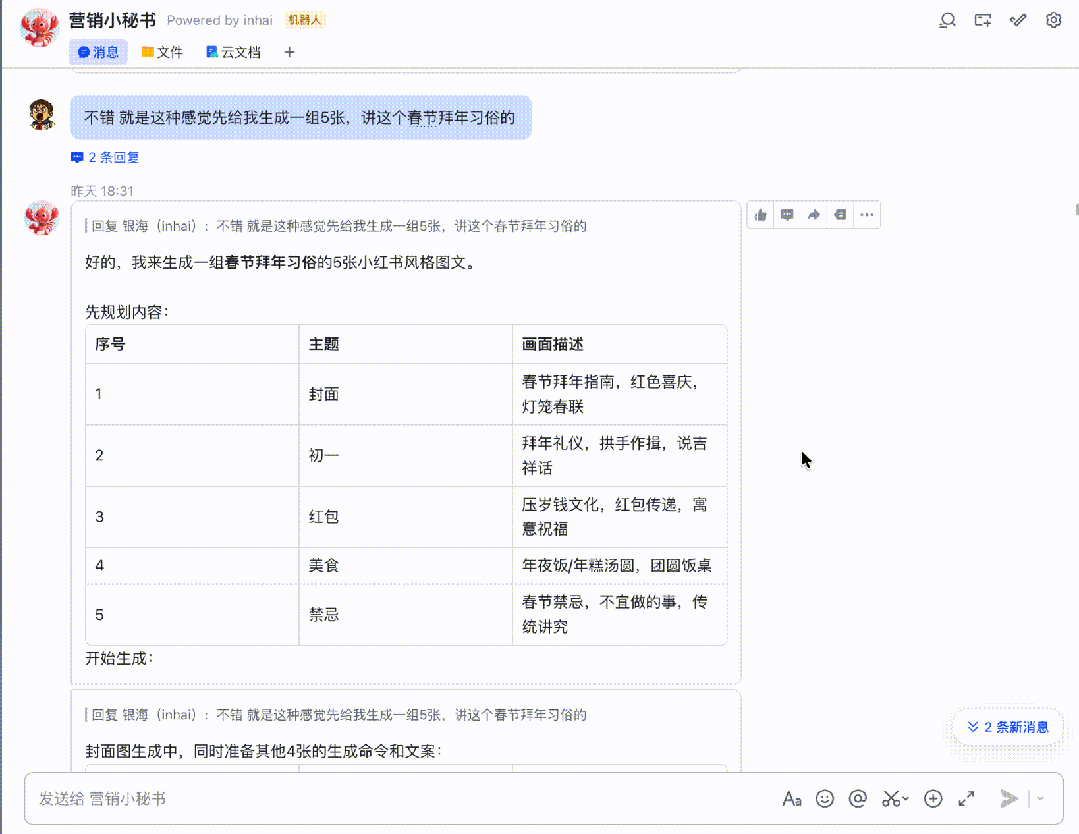The height and width of the screenshot is (834, 1079).
Task: Expand the plus icon next to the input toolbar
Action: click(931, 798)
